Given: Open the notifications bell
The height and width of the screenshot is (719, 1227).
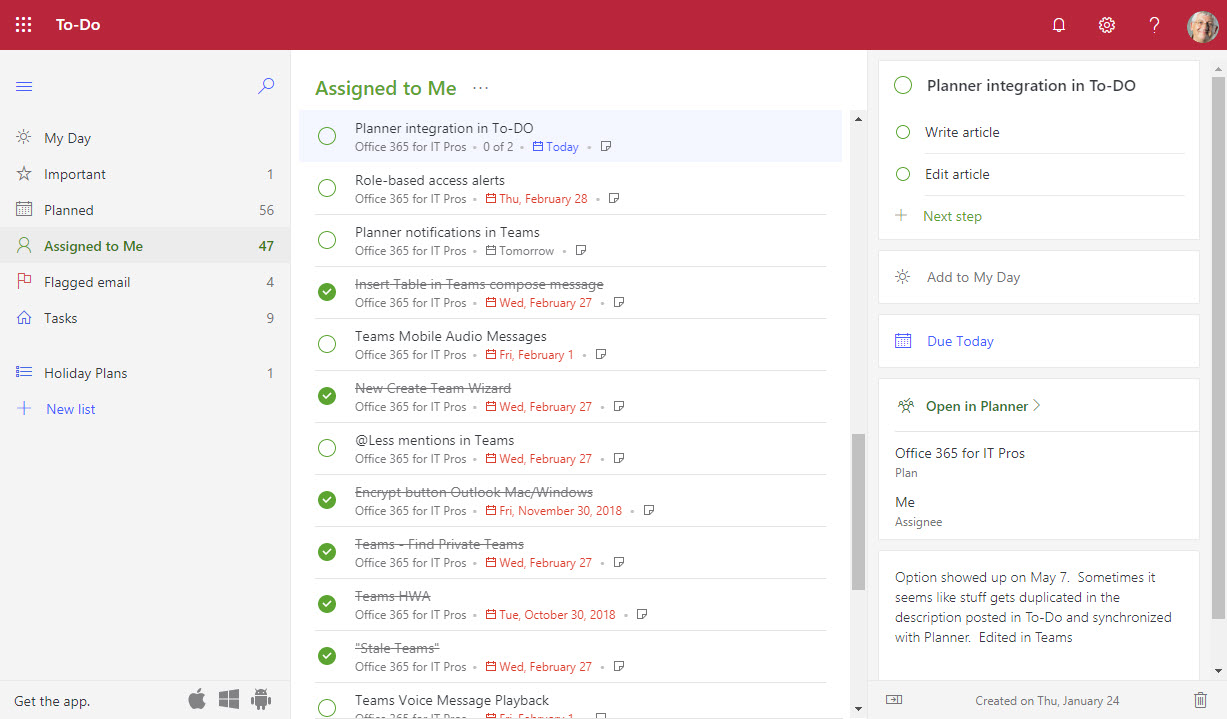Looking at the screenshot, I should (1059, 25).
